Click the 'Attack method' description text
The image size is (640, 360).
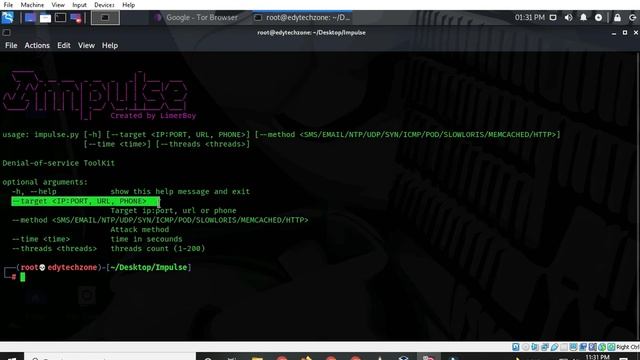140,229
